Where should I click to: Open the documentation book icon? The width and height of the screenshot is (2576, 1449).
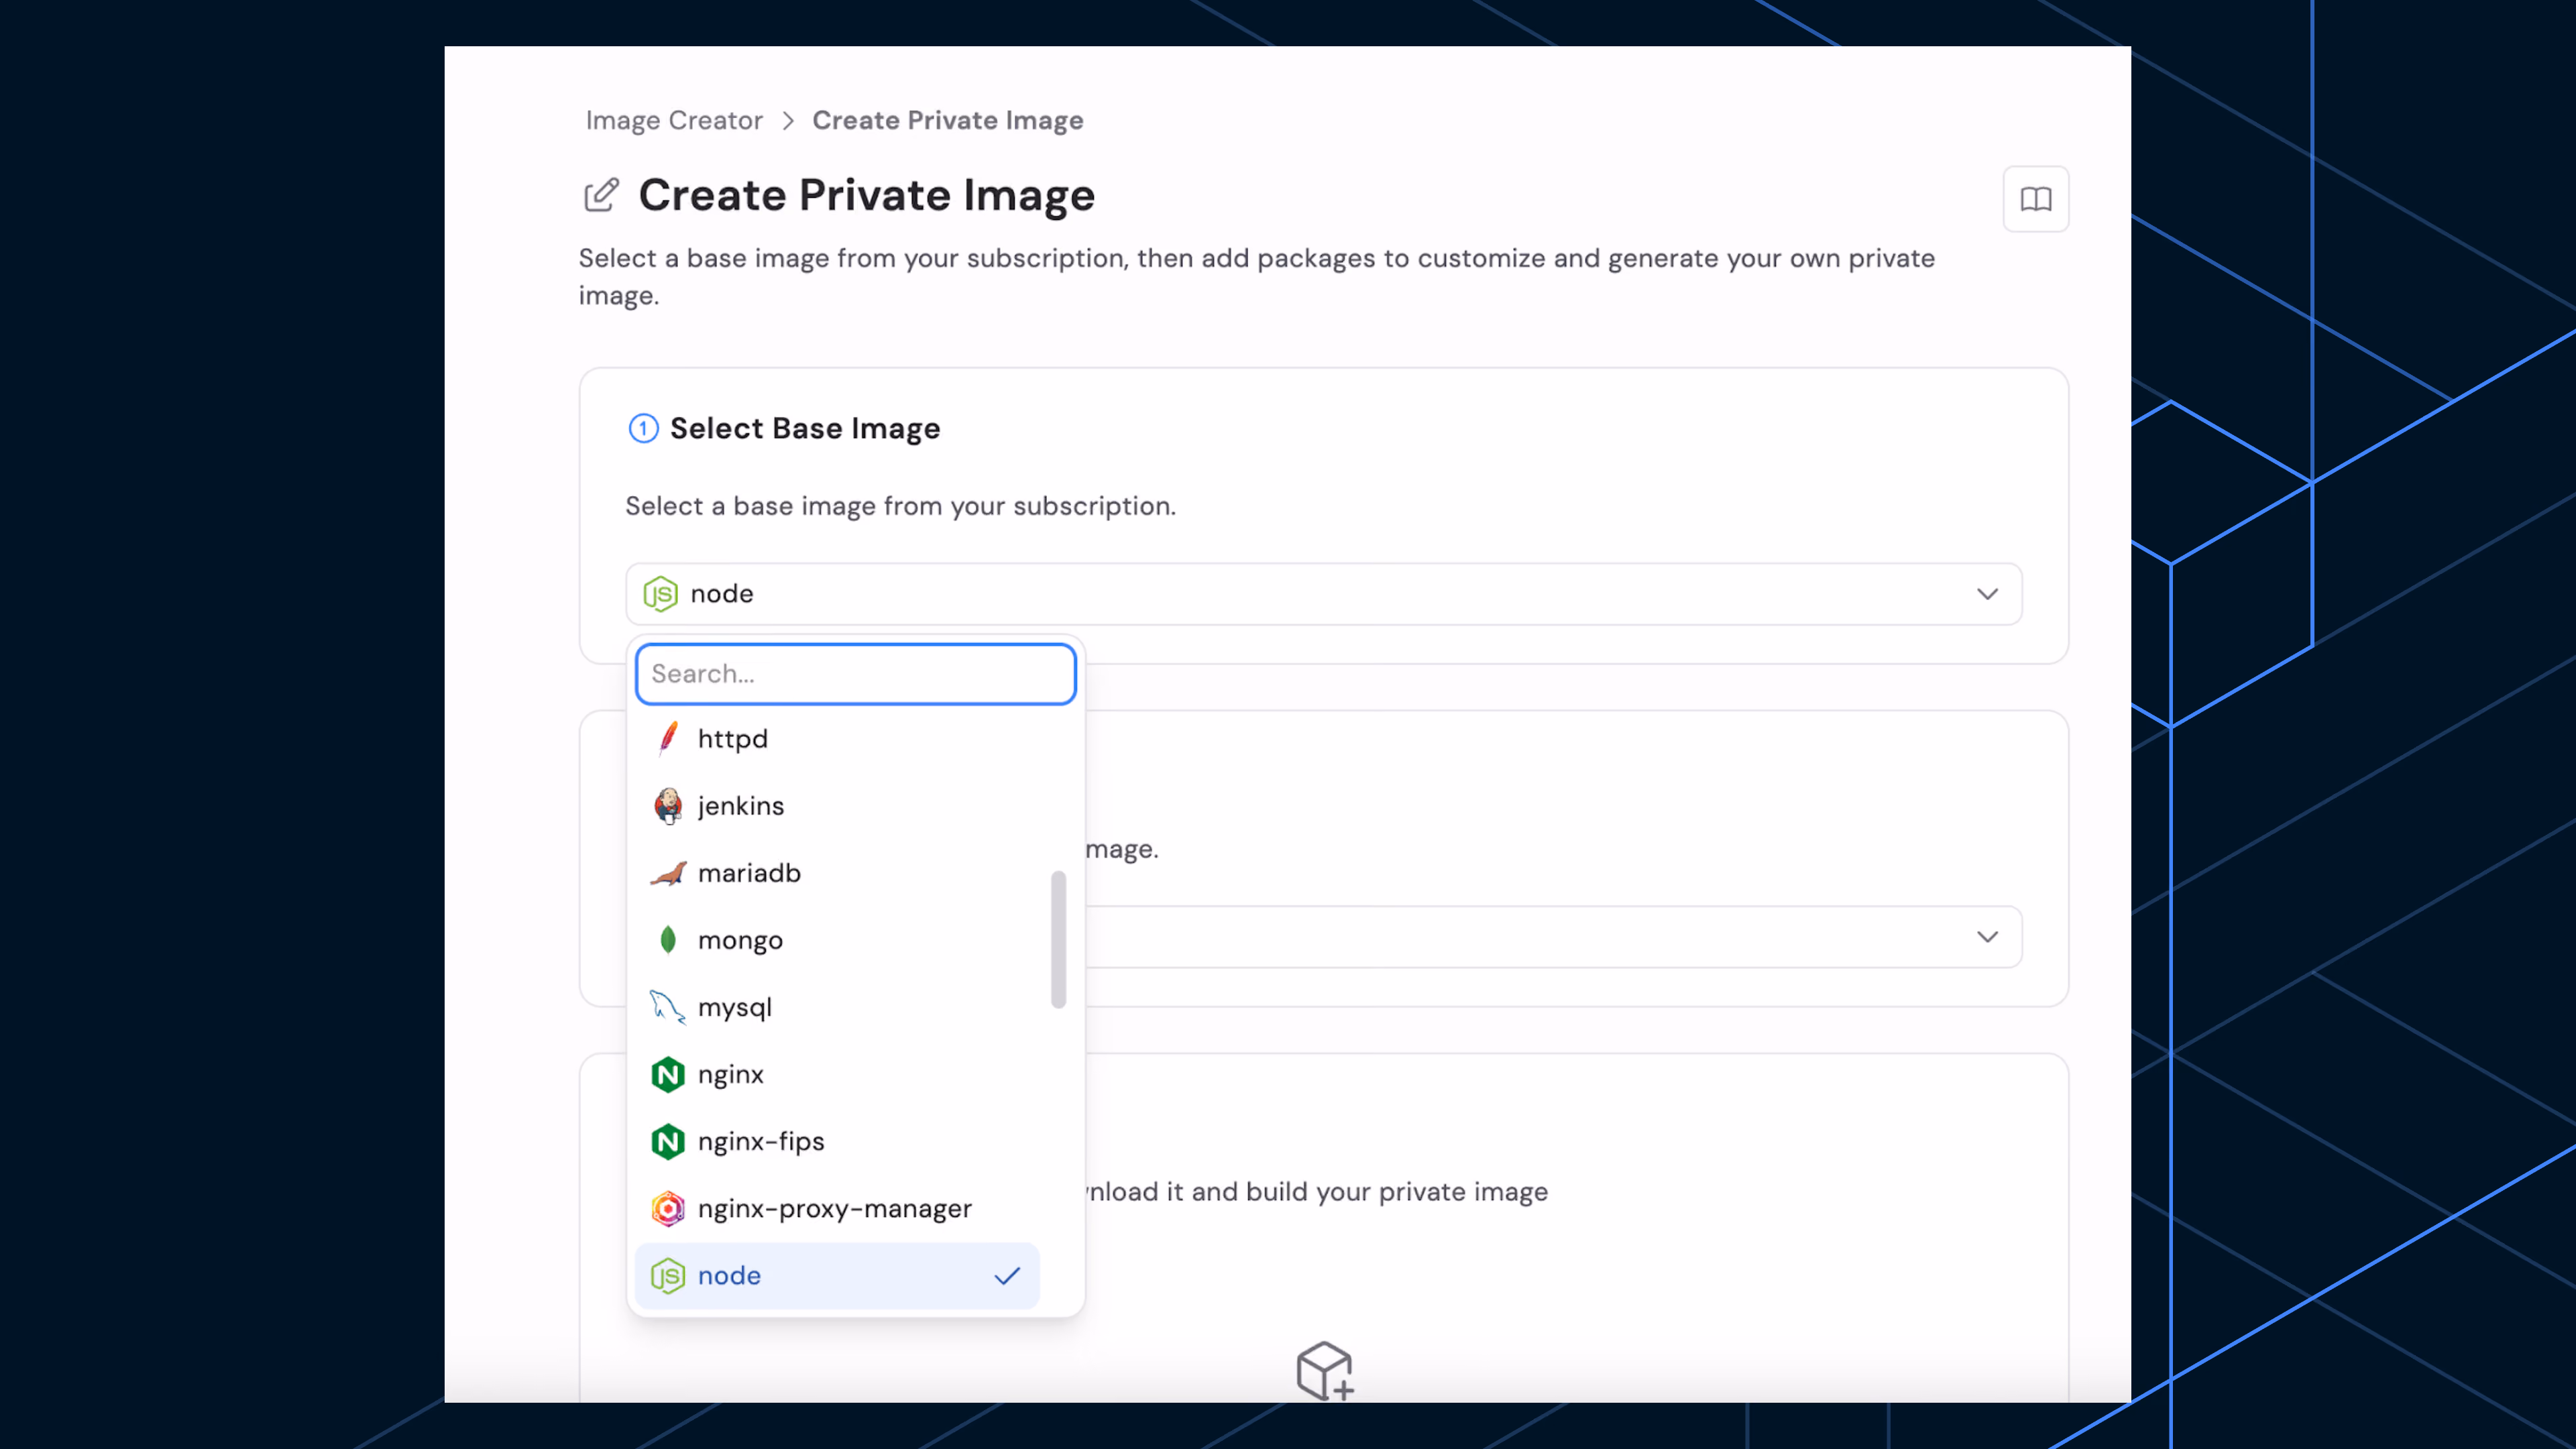click(2035, 199)
